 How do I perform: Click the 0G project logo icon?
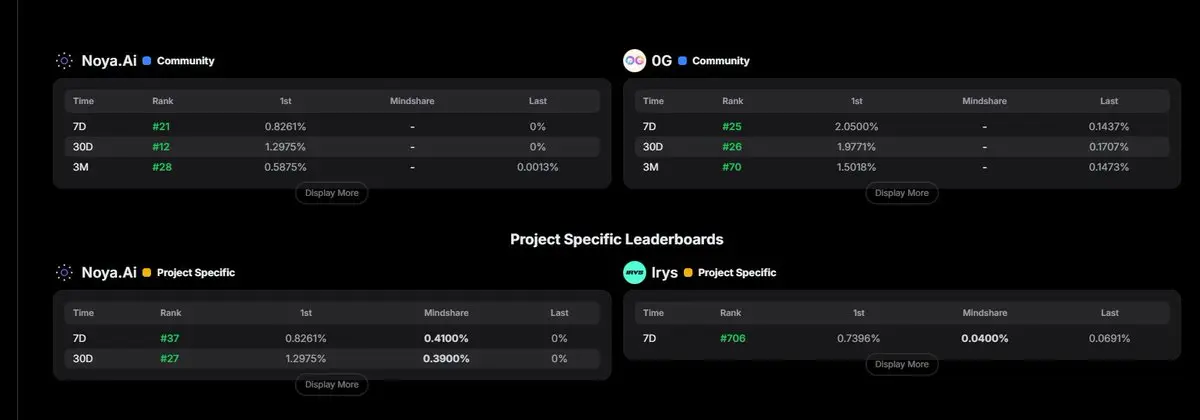click(634, 60)
